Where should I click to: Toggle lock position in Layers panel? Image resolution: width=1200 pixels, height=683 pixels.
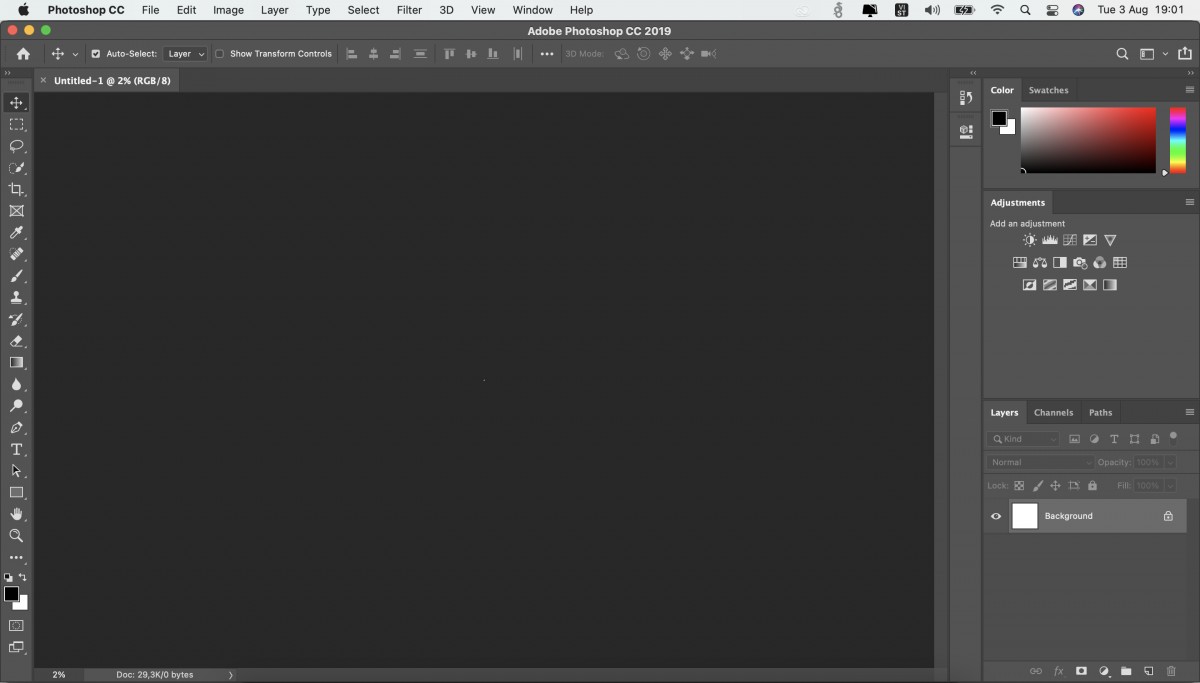click(x=1055, y=486)
